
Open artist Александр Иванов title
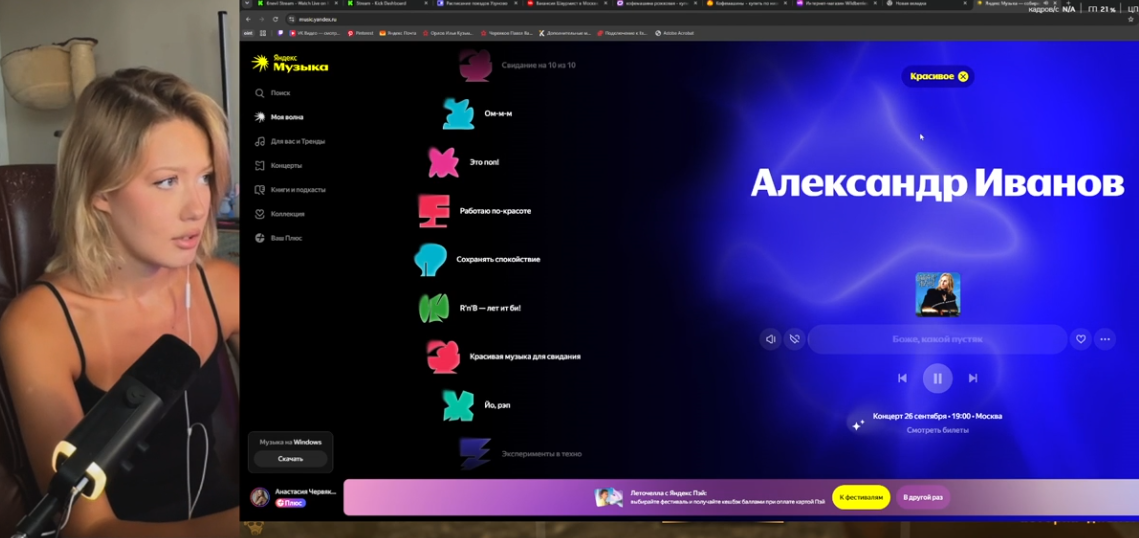pos(937,183)
